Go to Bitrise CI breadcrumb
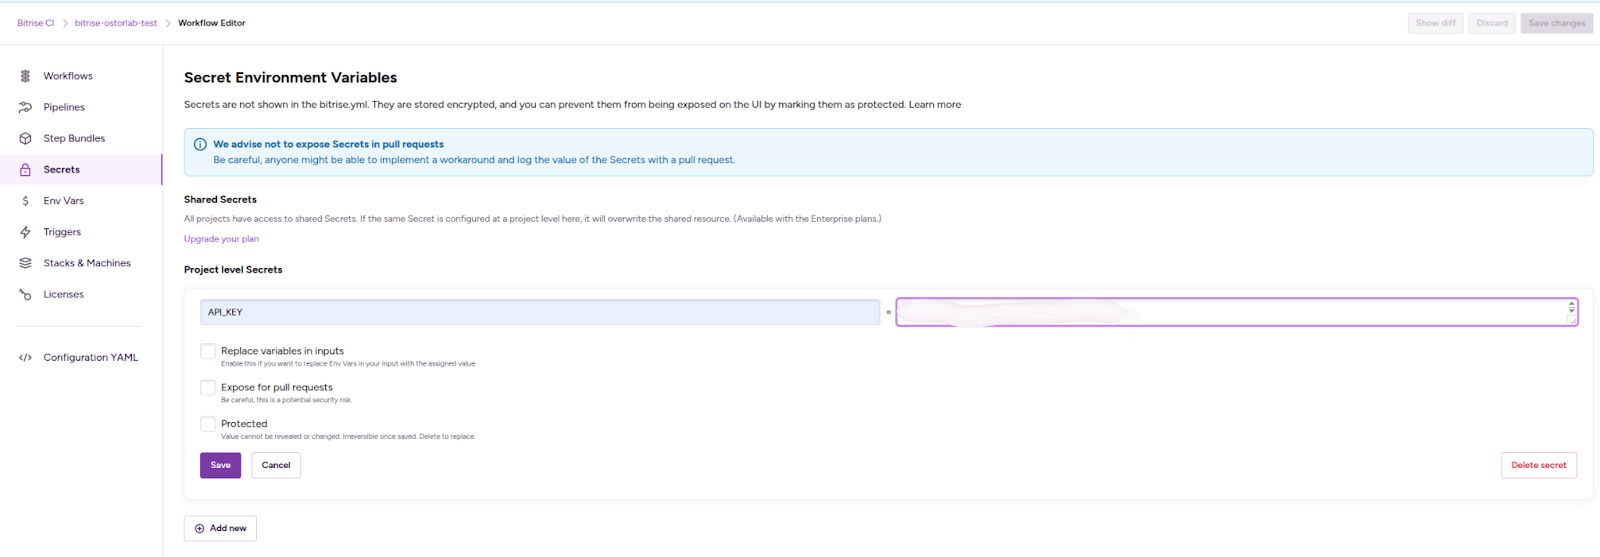This screenshot has width=1600, height=557. click(36, 23)
